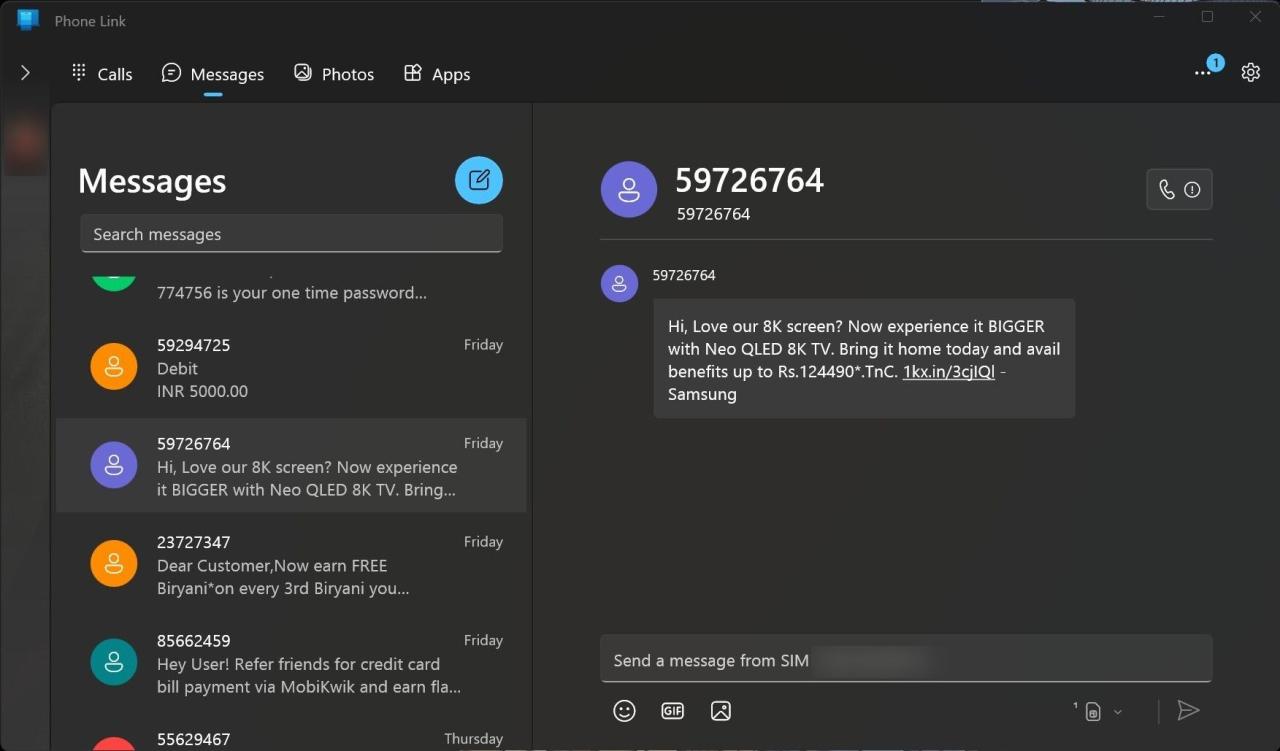
Task: Select the 59726764 conversation in list
Action: (291, 466)
